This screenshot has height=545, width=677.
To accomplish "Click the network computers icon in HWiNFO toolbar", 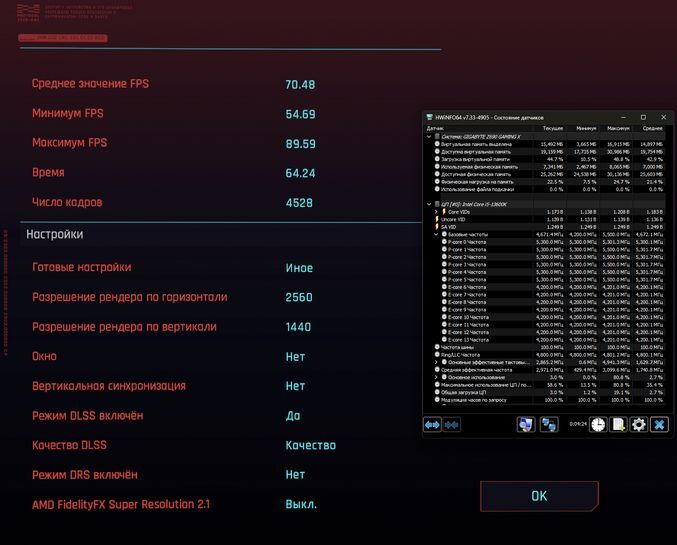I will pyautogui.click(x=548, y=424).
